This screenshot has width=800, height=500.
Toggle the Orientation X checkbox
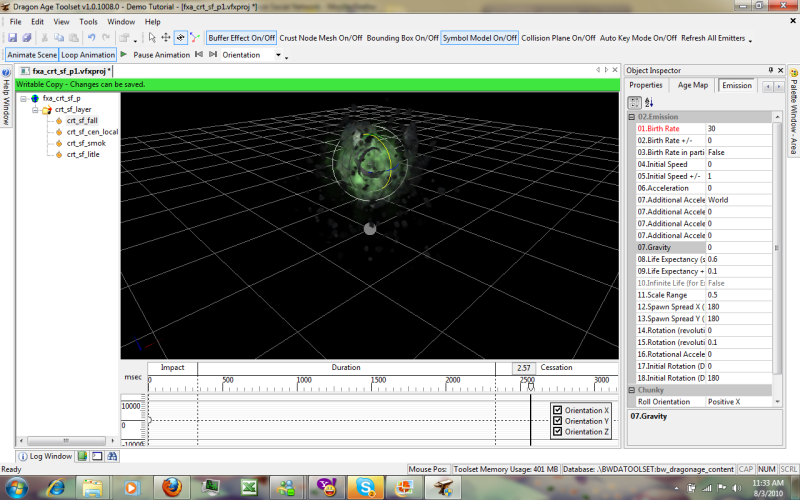click(558, 410)
